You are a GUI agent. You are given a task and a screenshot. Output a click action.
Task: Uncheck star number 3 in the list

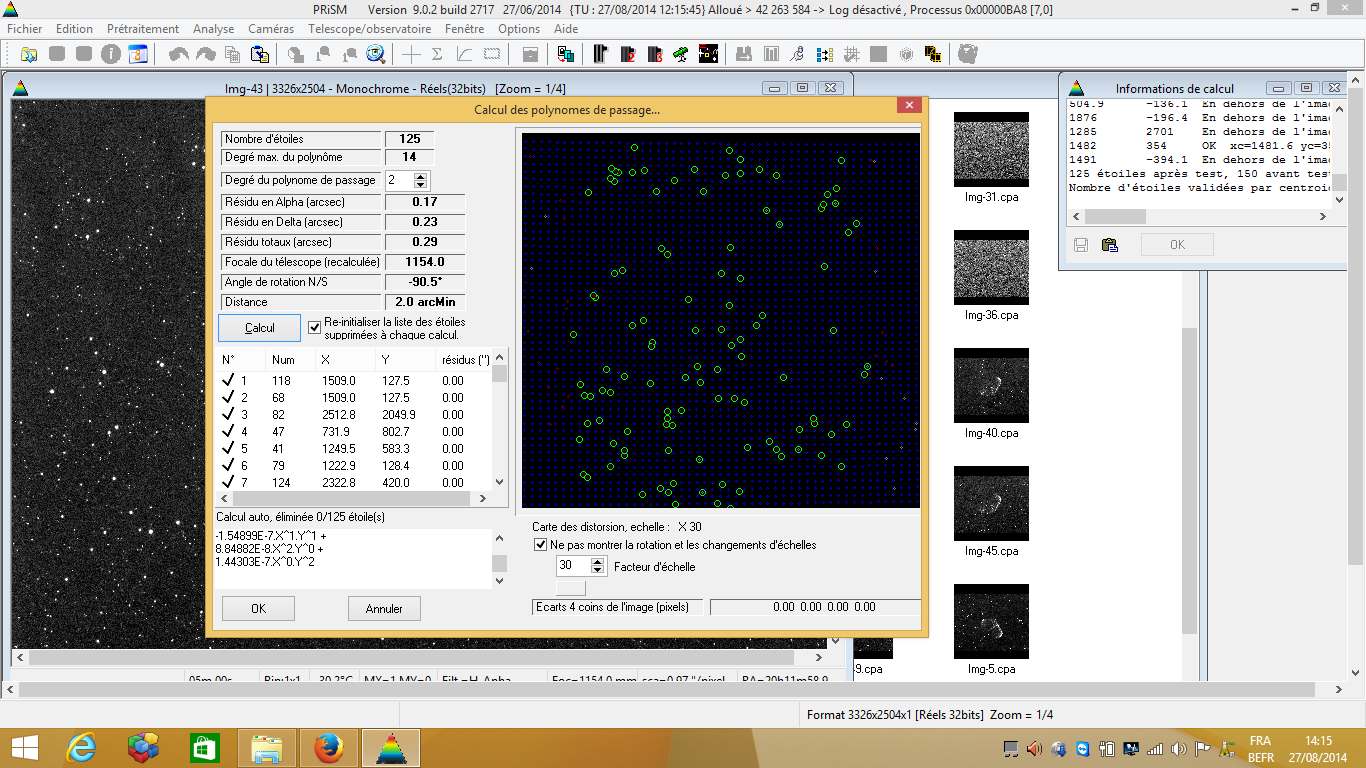(228, 414)
